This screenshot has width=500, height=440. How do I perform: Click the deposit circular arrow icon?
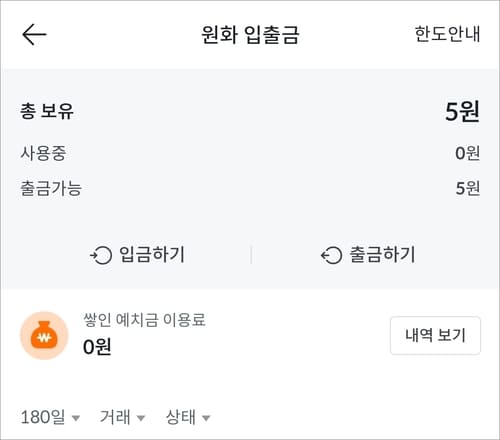click(101, 255)
